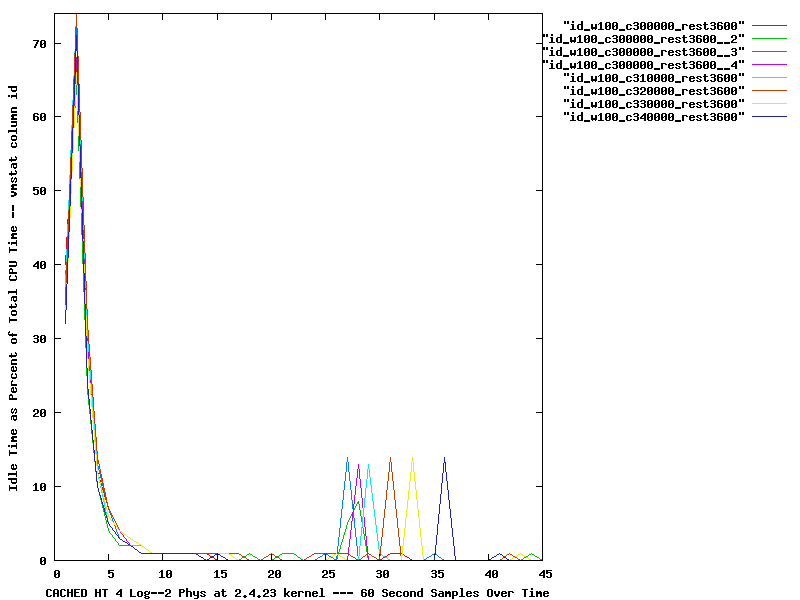Click the magenta legend line sample
Viewport: 800px width, 600px height.
pos(769,65)
